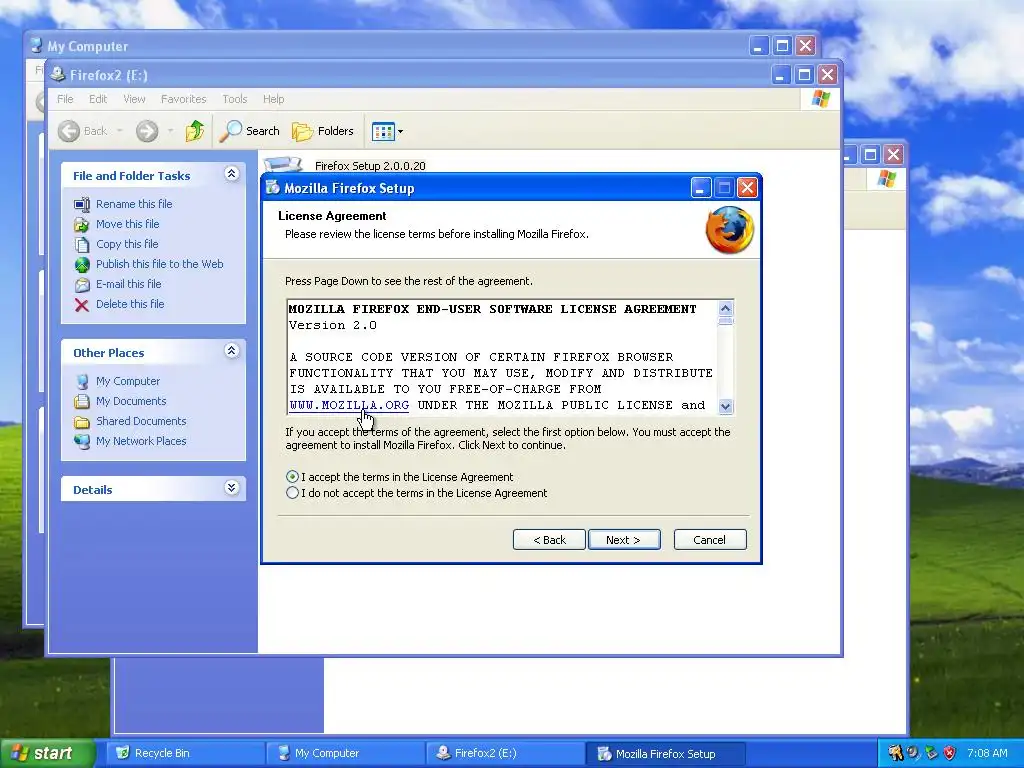
Task: Click the Firefox2 (E:) window title icon
Action: (x=58, y=74)
